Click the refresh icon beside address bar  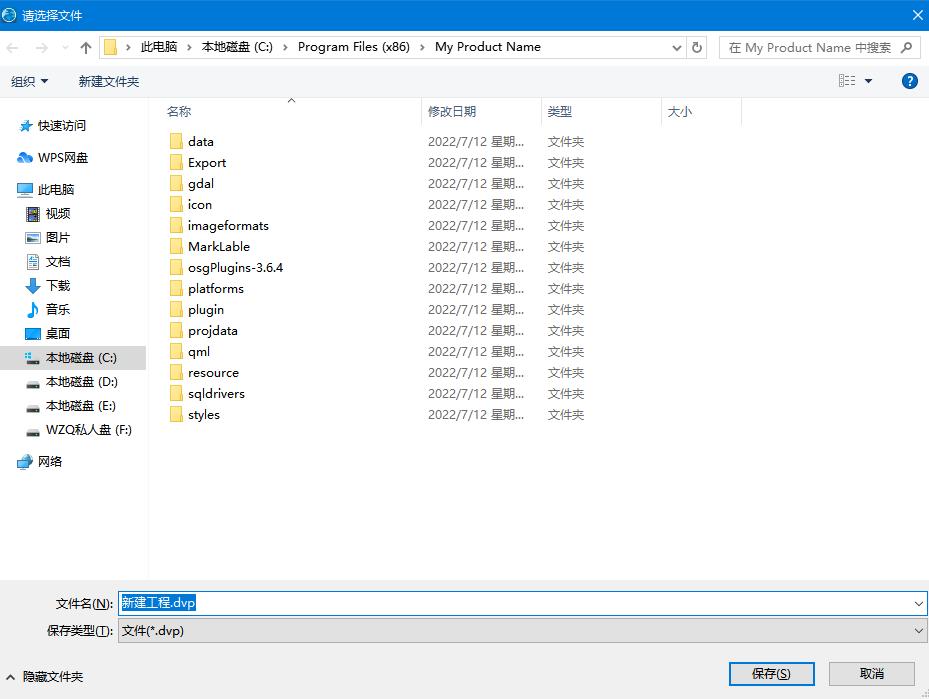697,47
